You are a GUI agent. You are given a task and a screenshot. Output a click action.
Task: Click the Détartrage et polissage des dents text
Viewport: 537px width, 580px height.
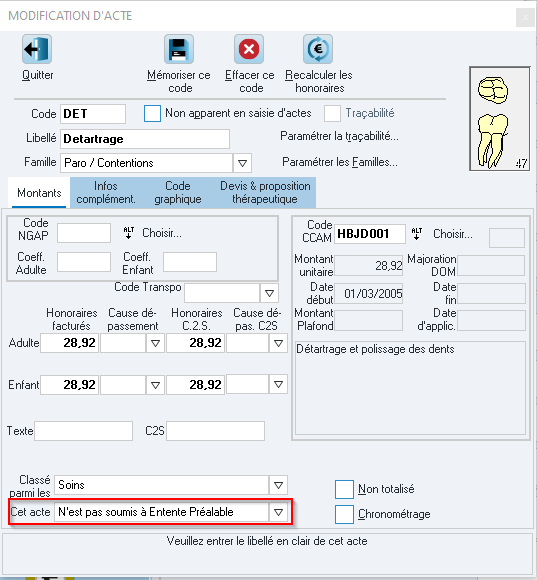pos(375,349)
